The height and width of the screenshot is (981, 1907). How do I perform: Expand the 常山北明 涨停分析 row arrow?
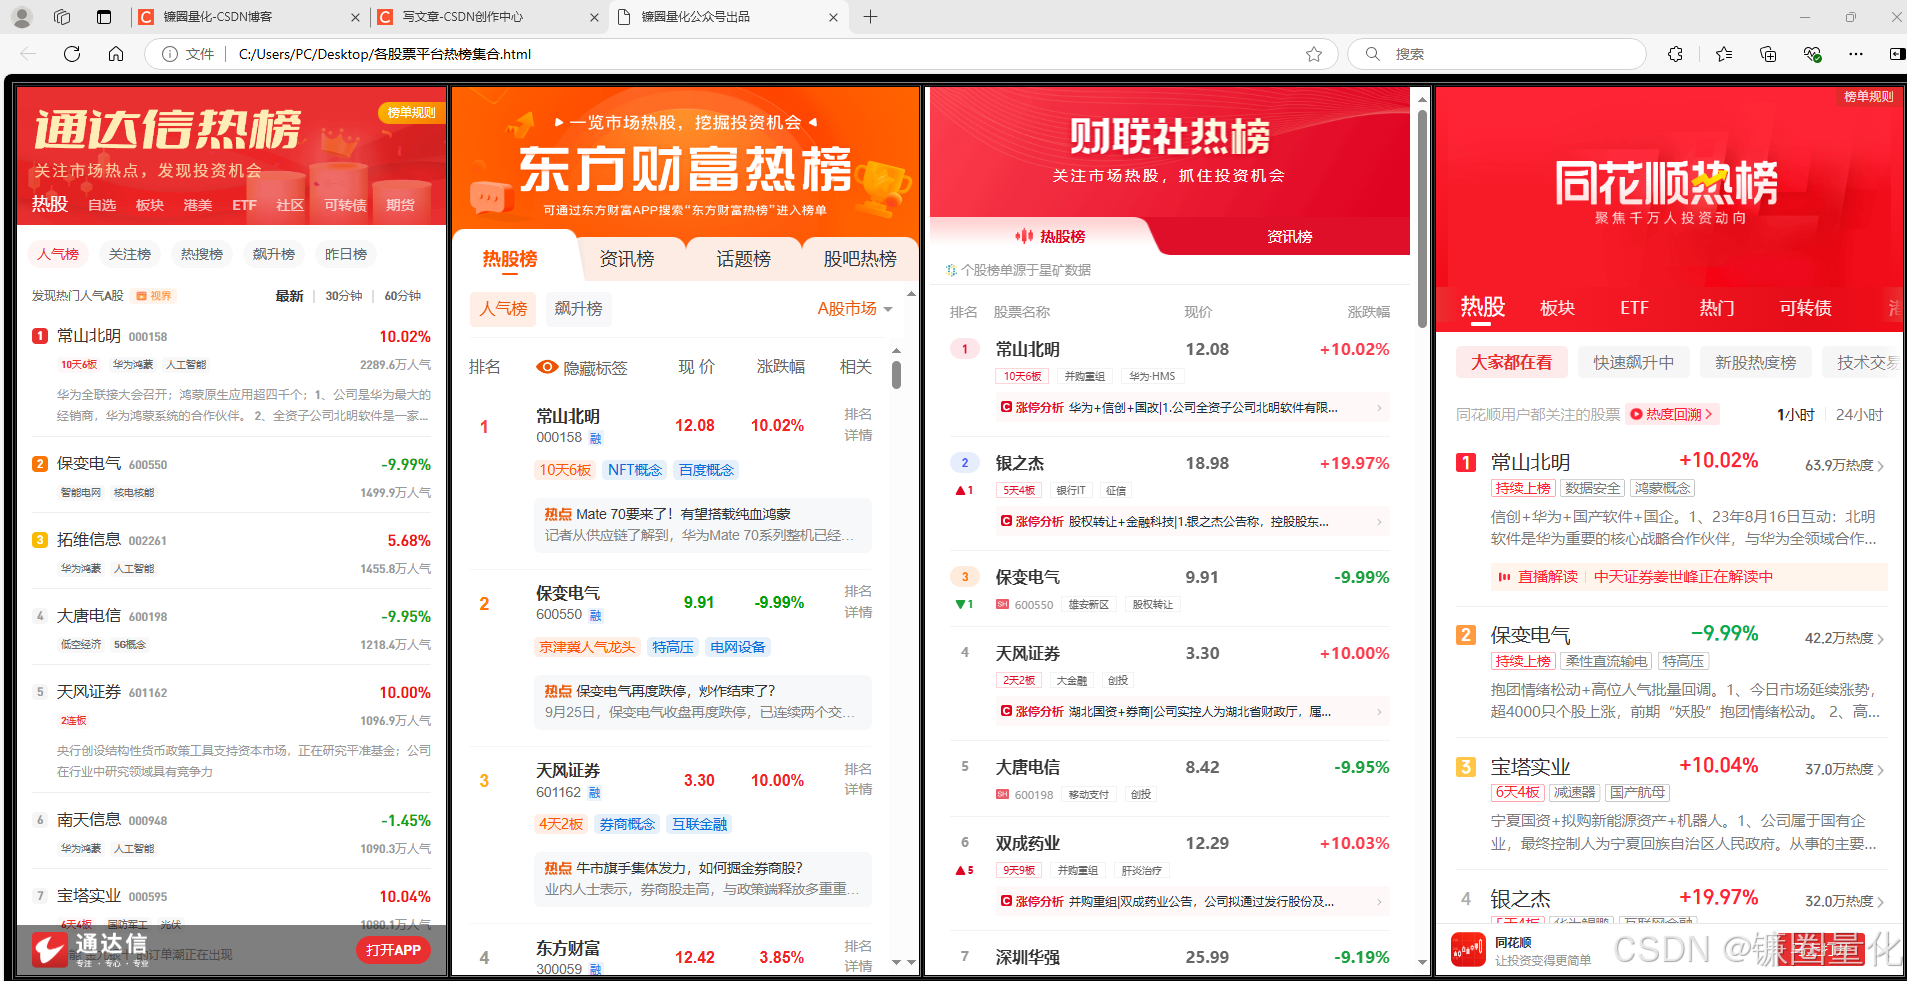tap(1379, 408)
